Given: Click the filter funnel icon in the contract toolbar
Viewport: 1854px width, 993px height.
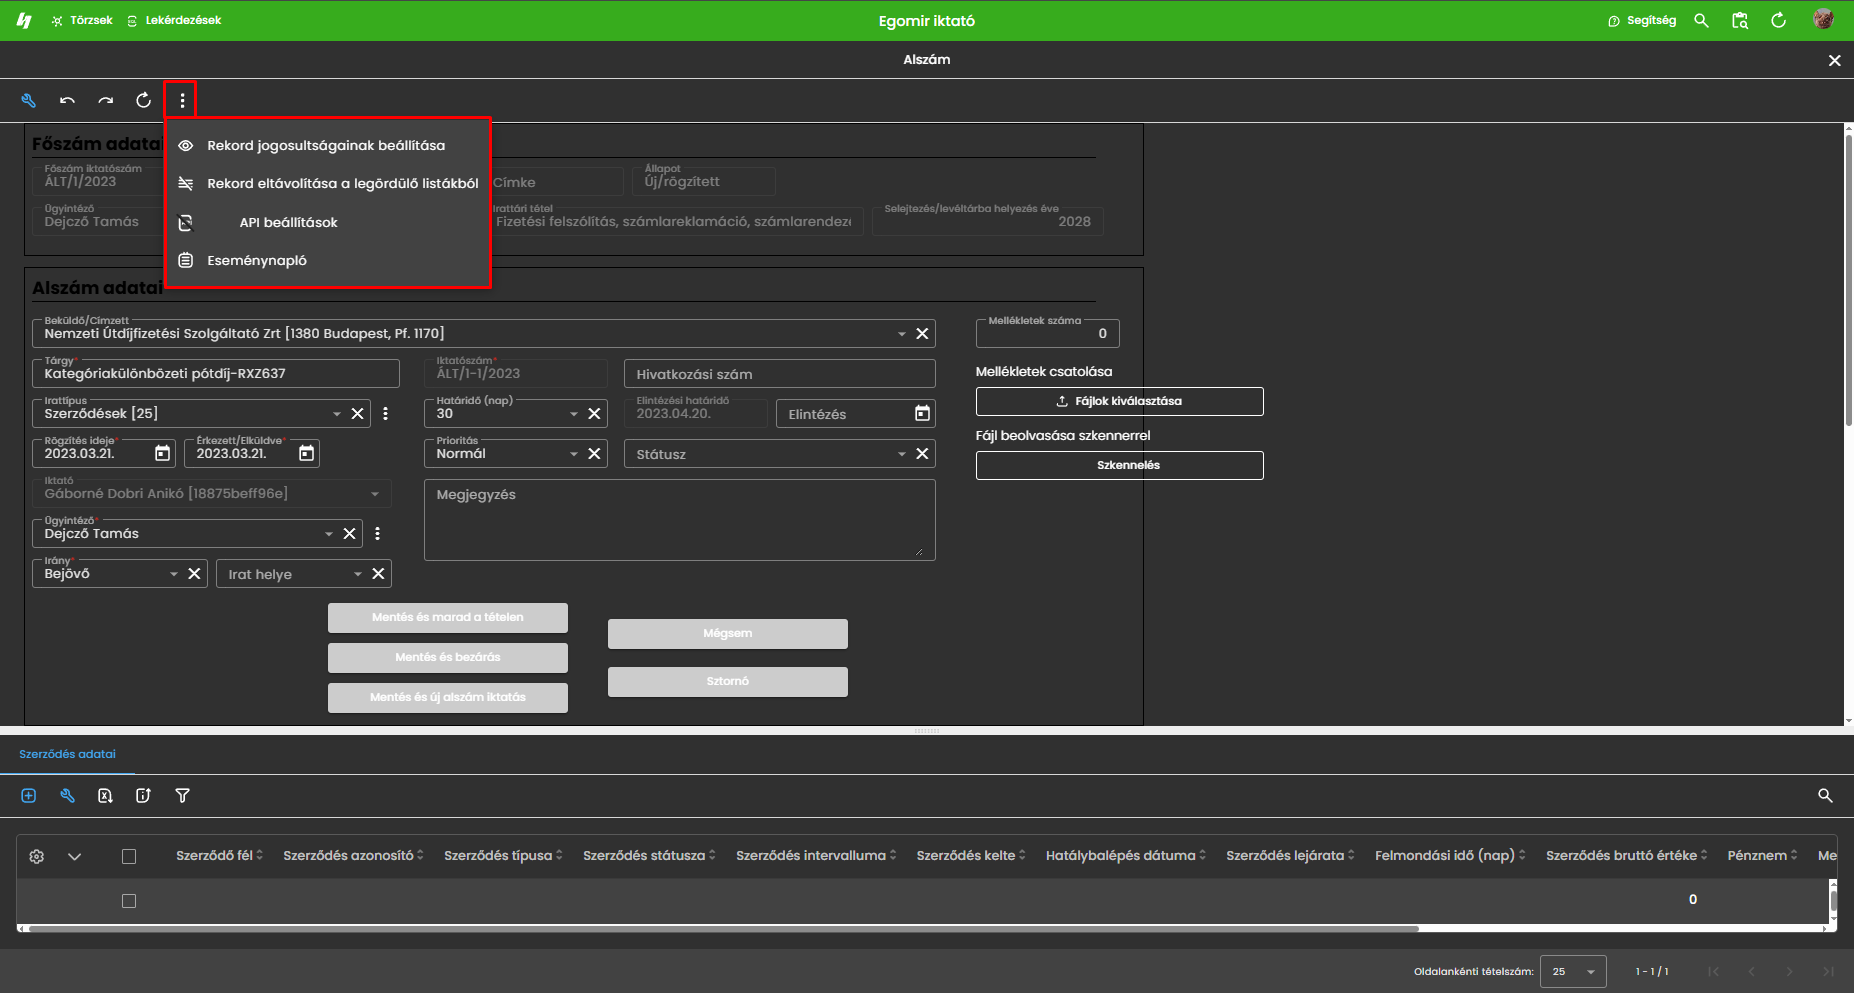Looking at the screenshot, I should pyautogui.click(x=182, y=796).
